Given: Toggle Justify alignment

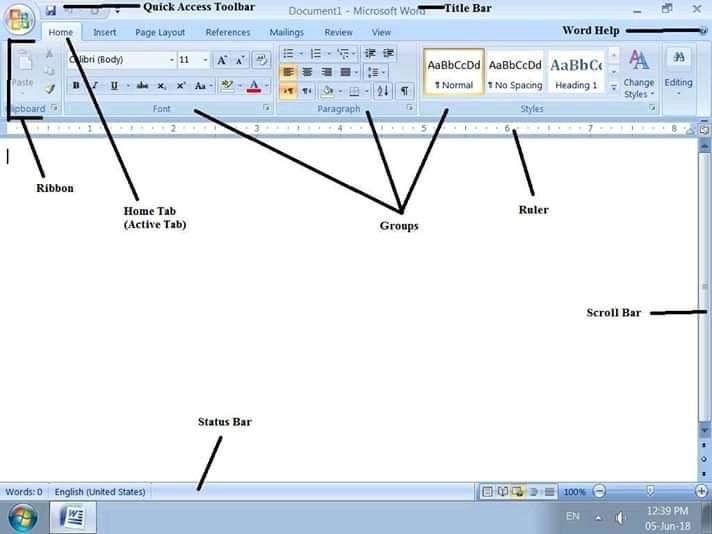Looking at the screenshot, I should coord(346,72).
